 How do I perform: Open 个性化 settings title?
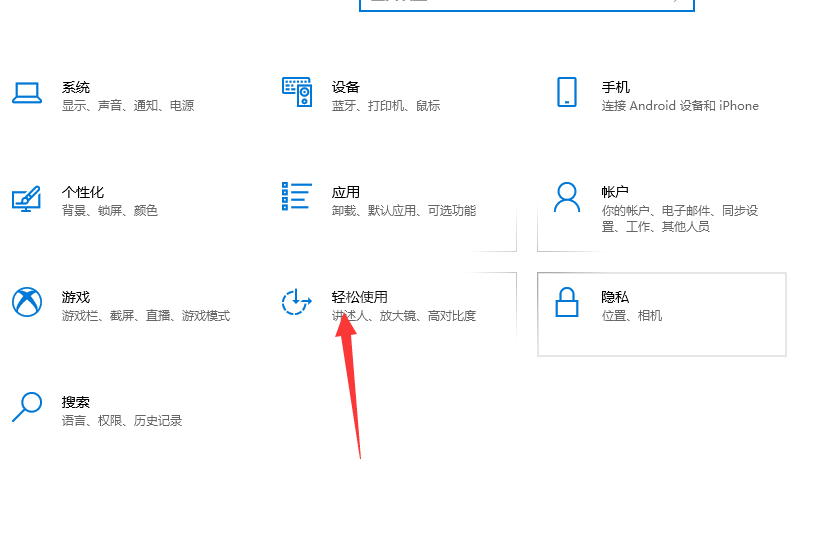(x=83, y=192)
